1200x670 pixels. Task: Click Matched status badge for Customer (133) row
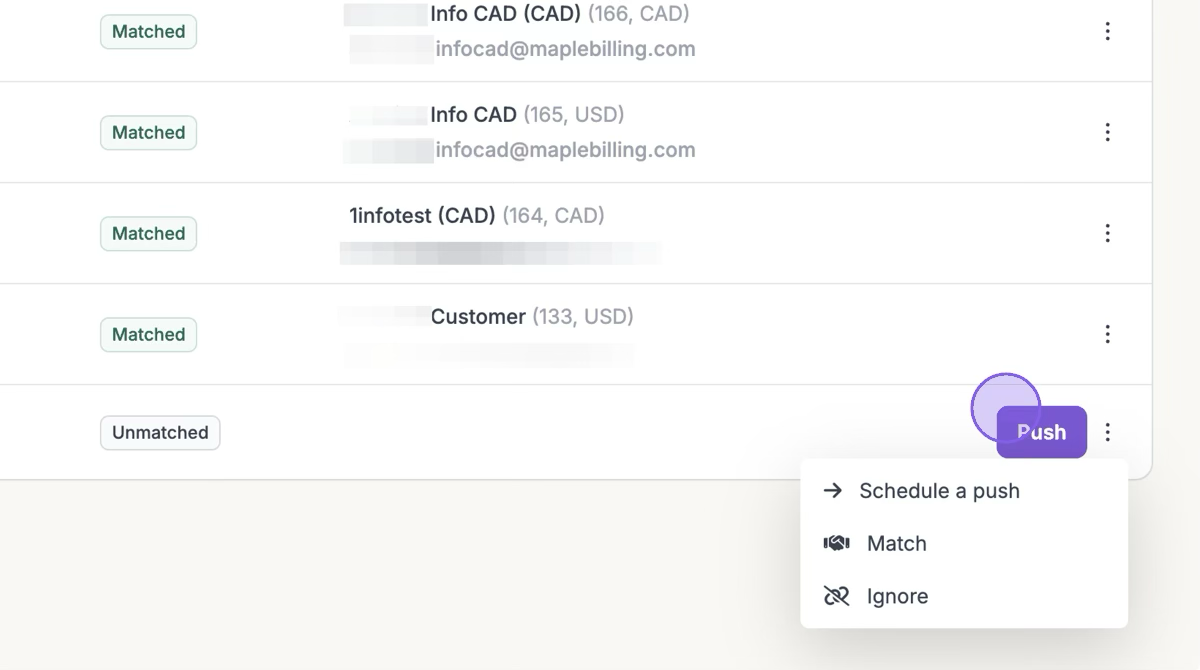point(148,335)
